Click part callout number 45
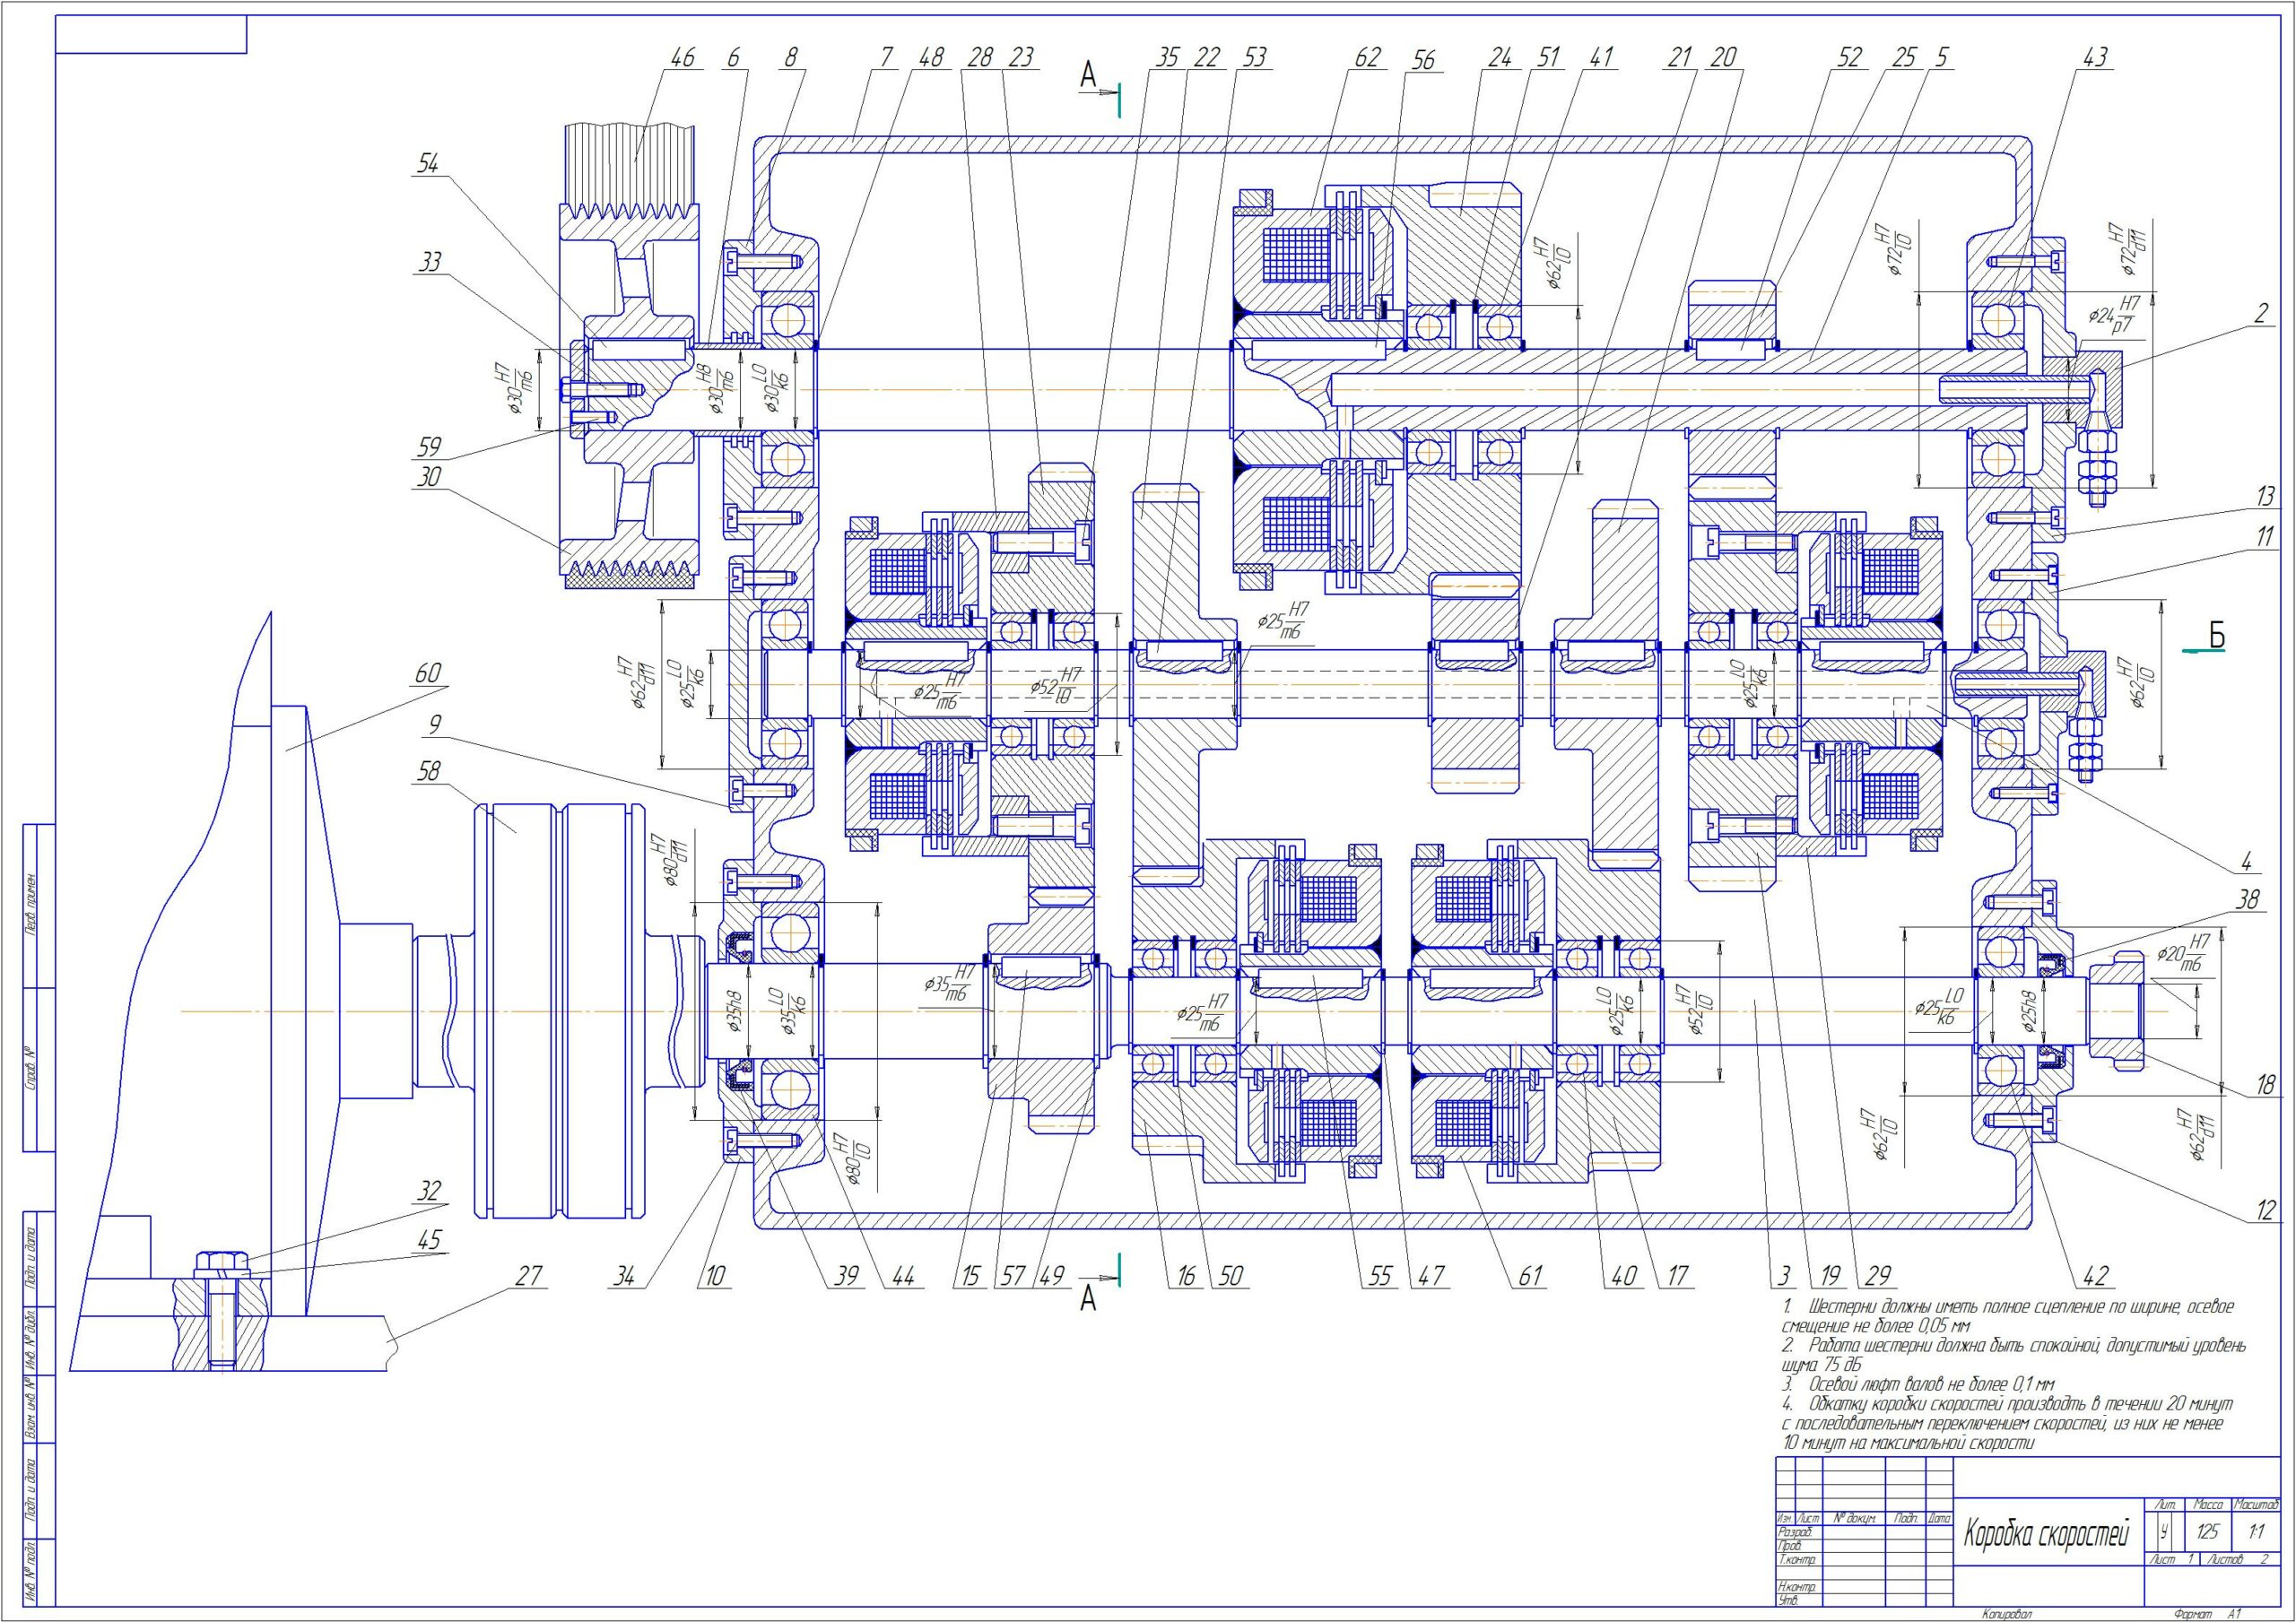This screenshot has height=1622, width=2296. [x=427, y=1239]
